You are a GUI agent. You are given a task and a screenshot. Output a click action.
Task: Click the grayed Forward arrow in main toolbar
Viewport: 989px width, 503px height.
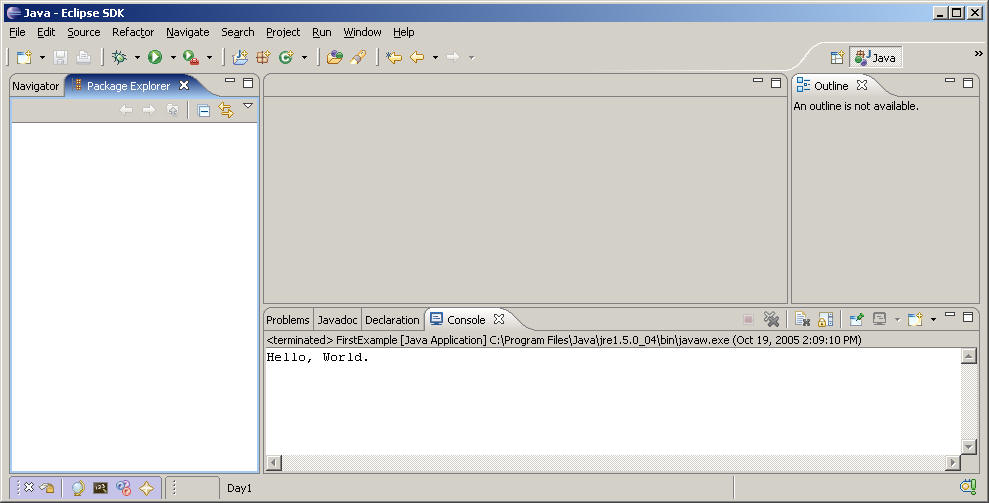(453, 57)
